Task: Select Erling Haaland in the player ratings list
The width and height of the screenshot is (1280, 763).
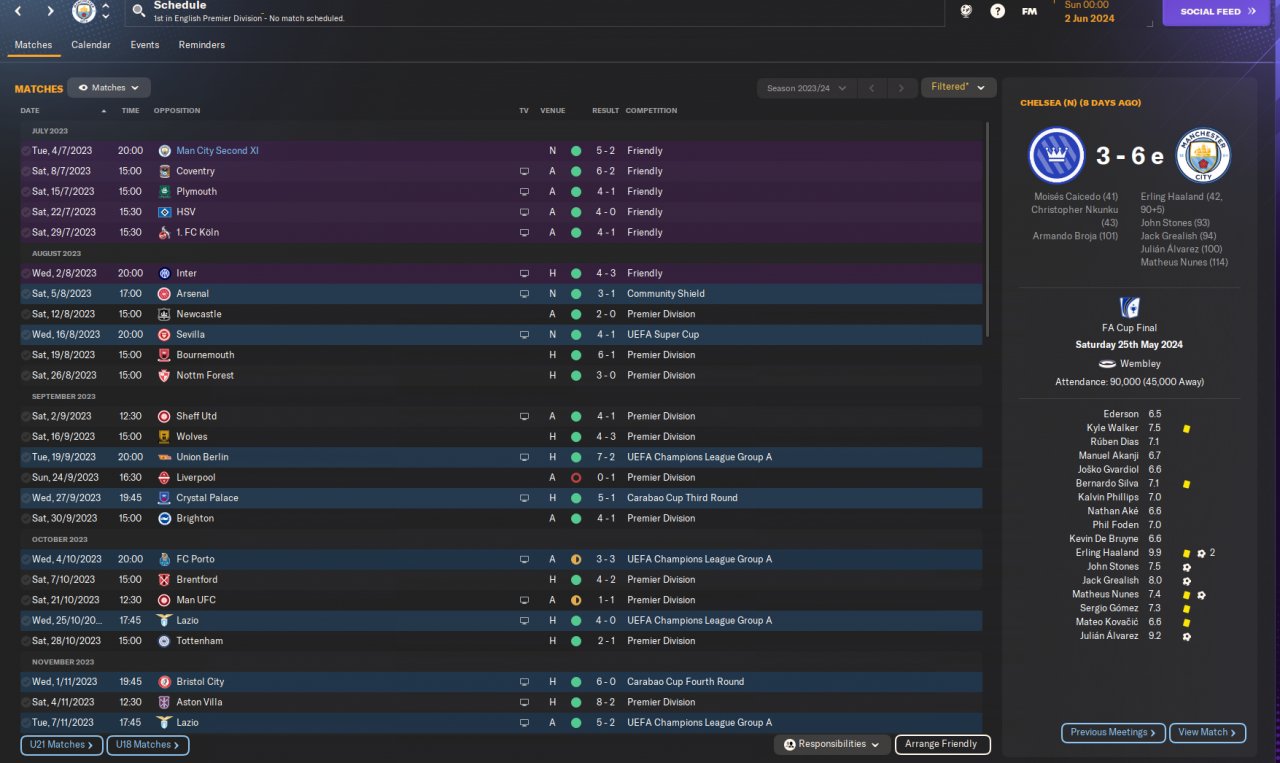Action: click(1107, 553)
